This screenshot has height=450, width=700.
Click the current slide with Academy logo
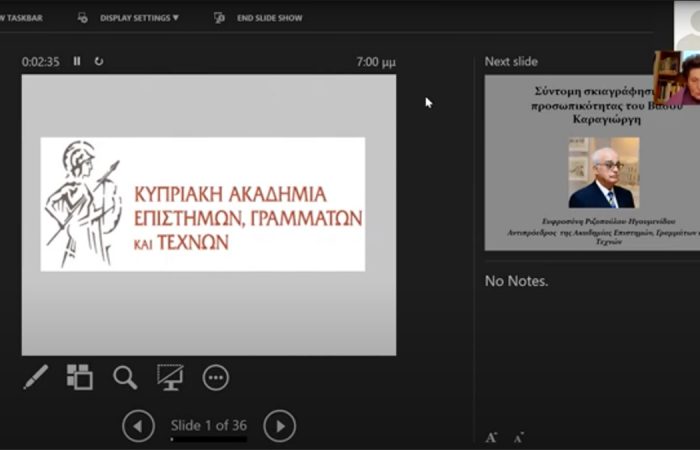[x=208, y=214]
